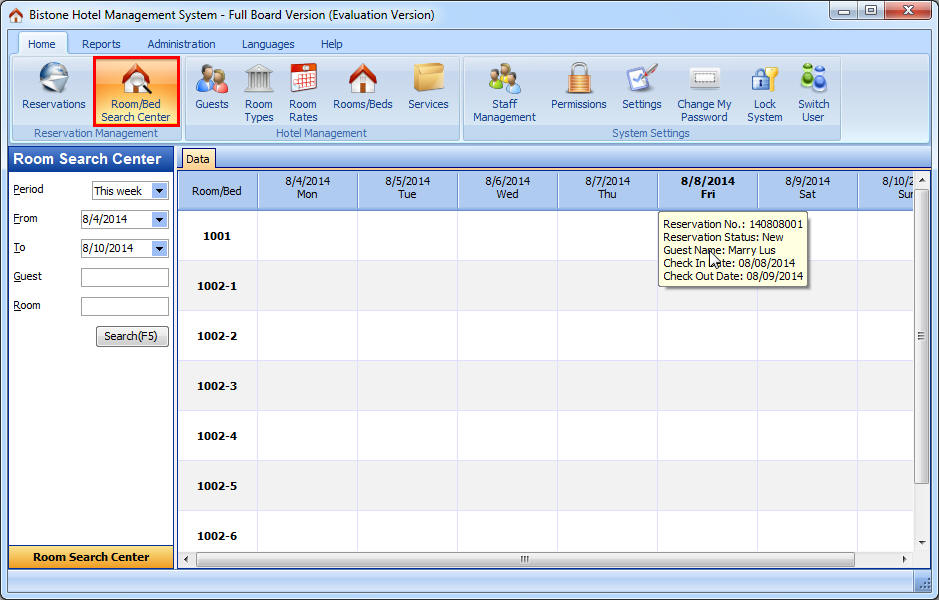The height and width of the screenshot is (600, 939).
Task: Open the Reservations icon
Action: click(54, 87)
